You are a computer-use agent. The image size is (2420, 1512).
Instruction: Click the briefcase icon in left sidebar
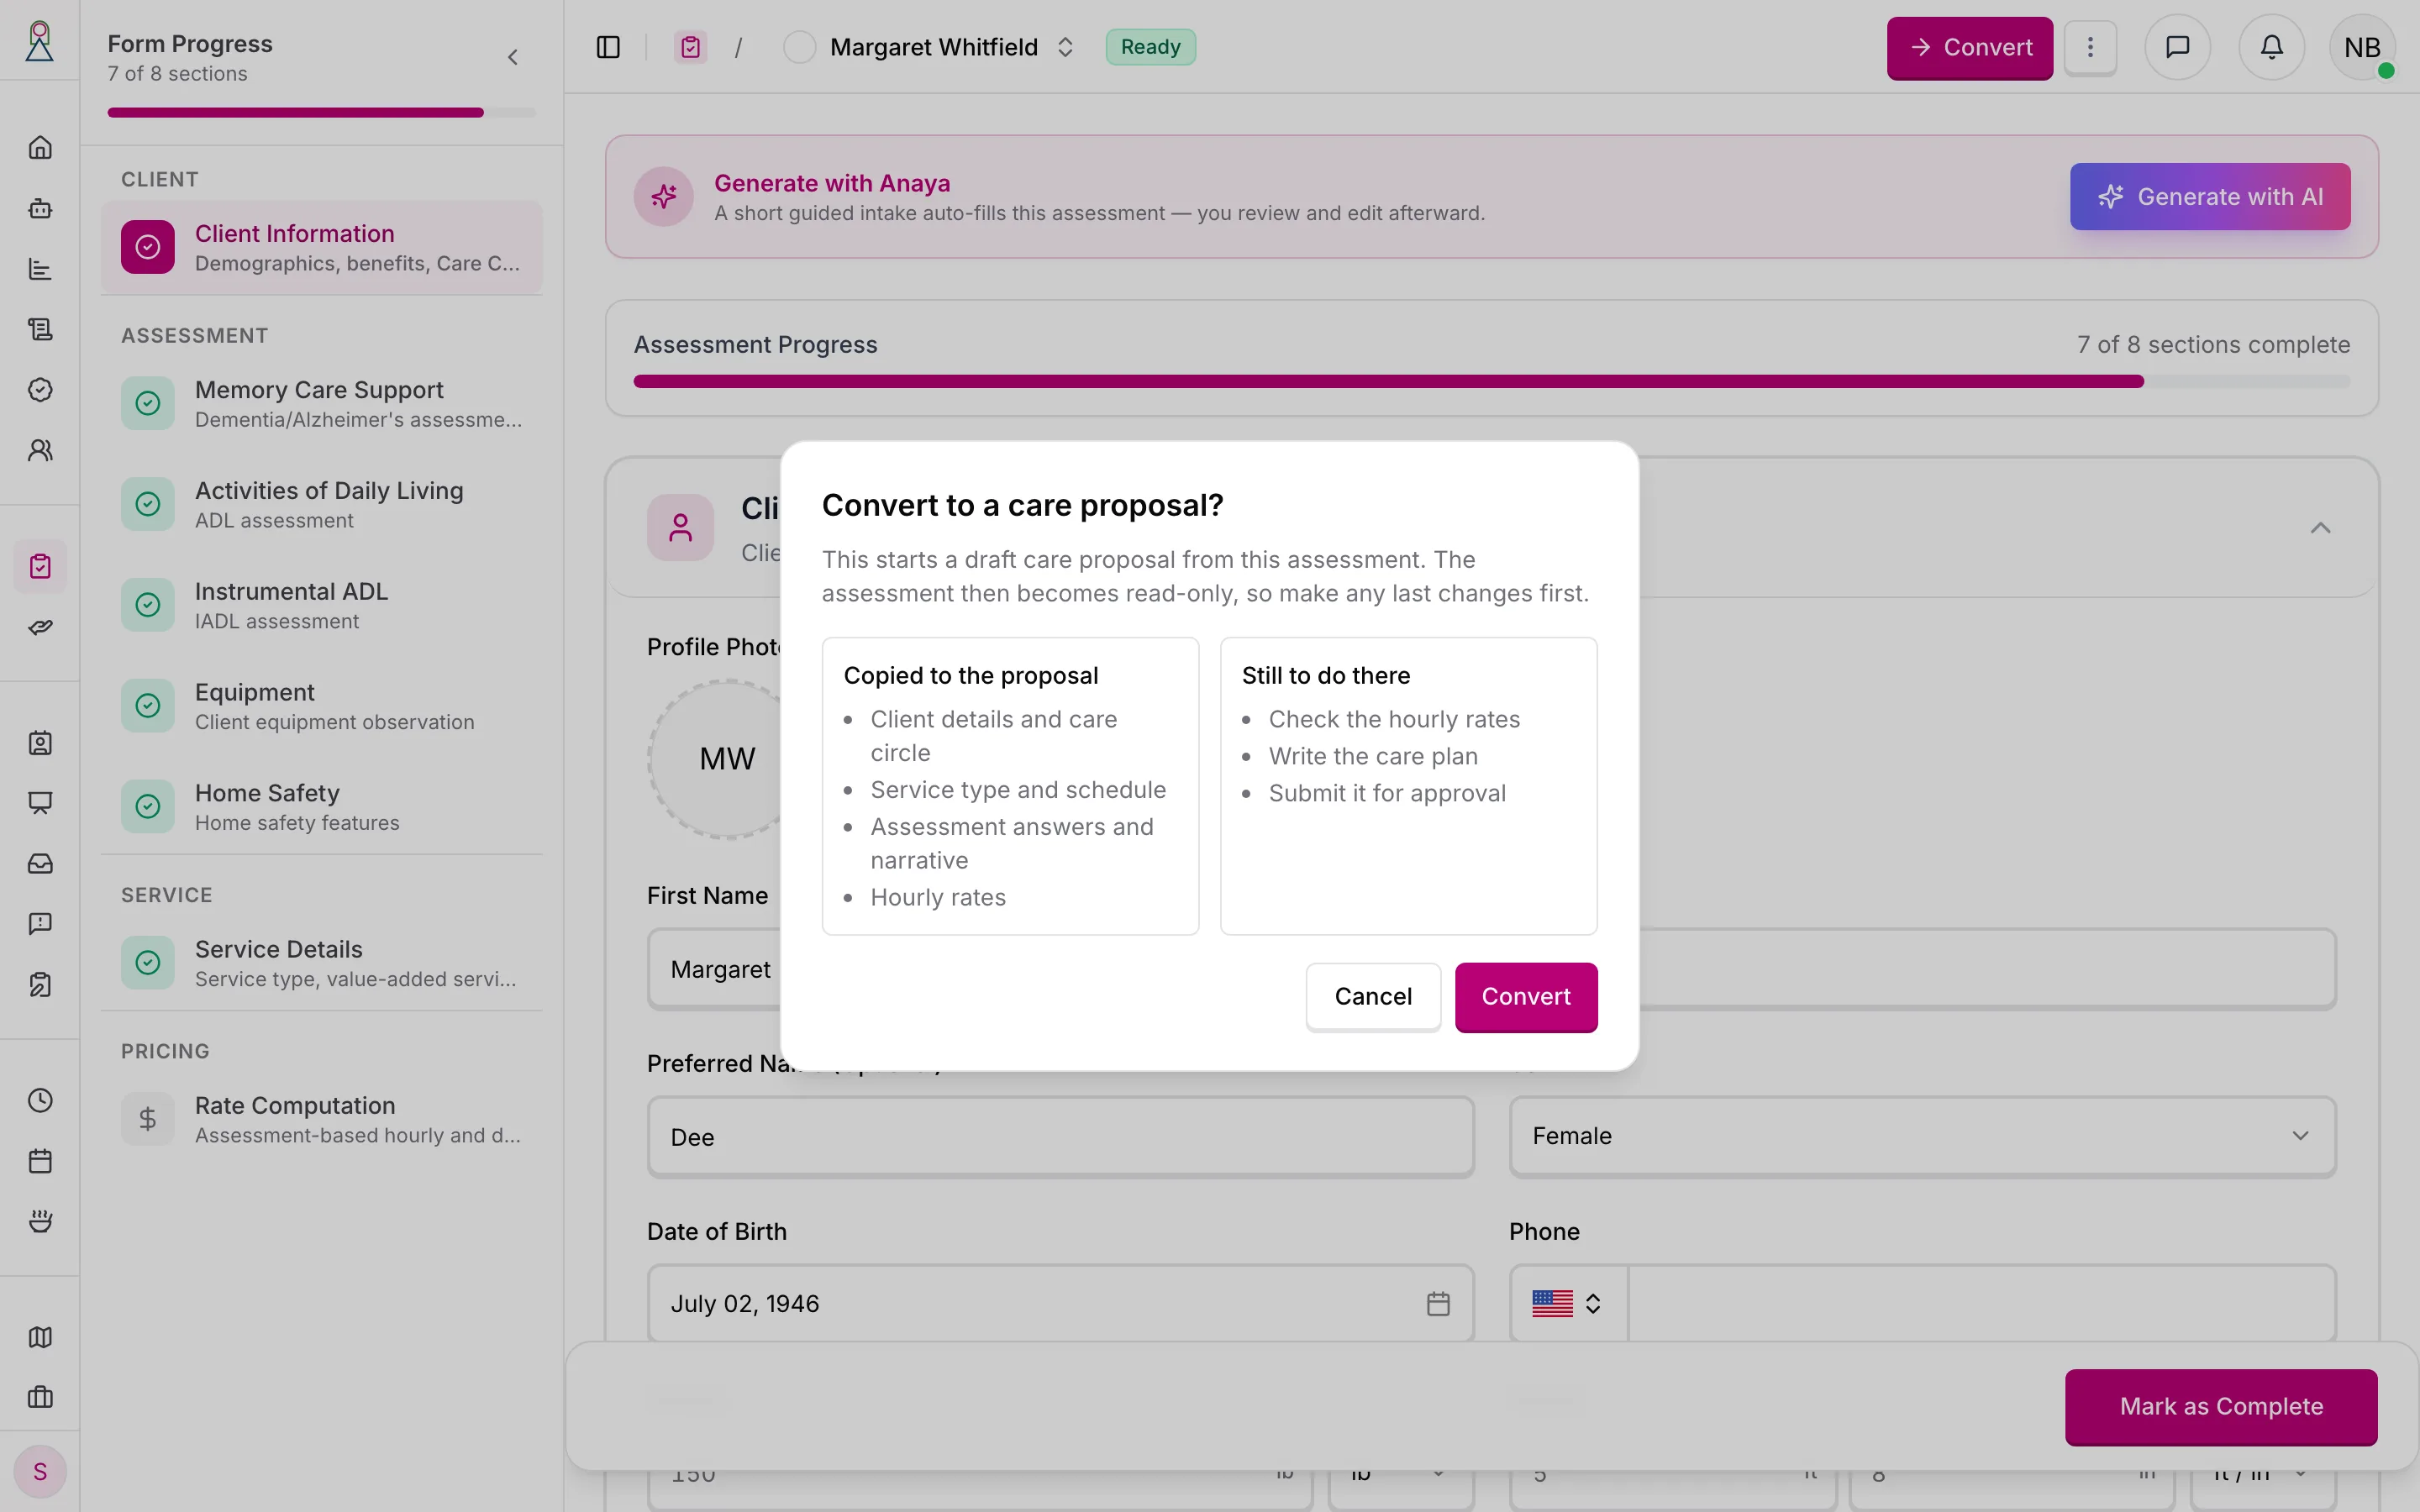[40, 1397]
